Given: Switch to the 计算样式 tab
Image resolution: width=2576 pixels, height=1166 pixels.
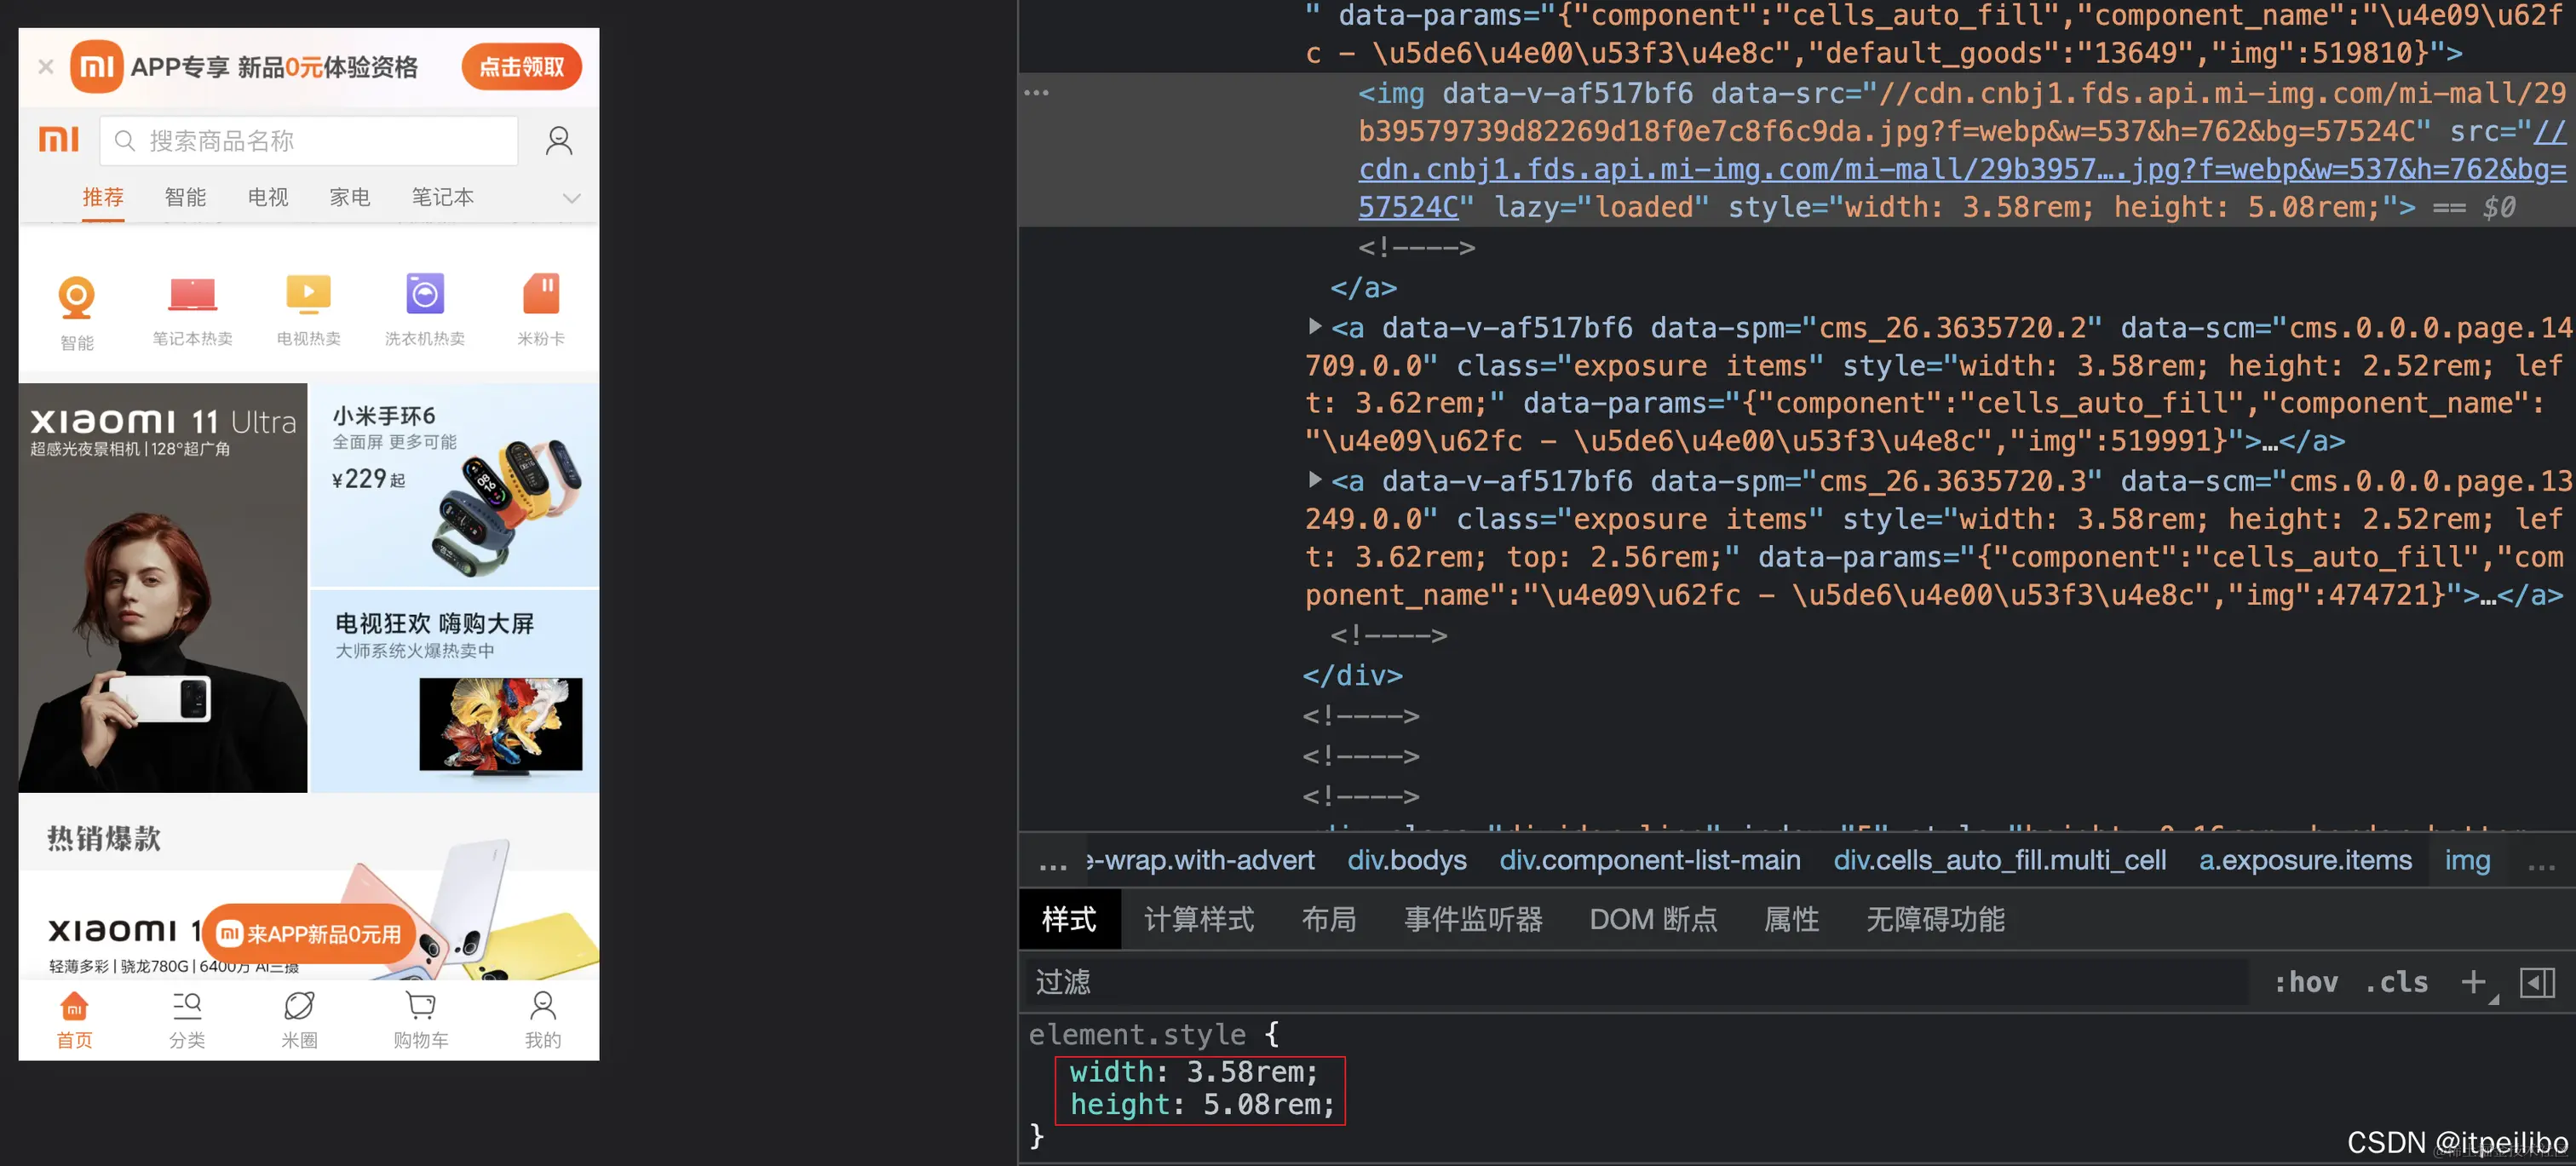Looking at the screenshot, I should 1198,919.
